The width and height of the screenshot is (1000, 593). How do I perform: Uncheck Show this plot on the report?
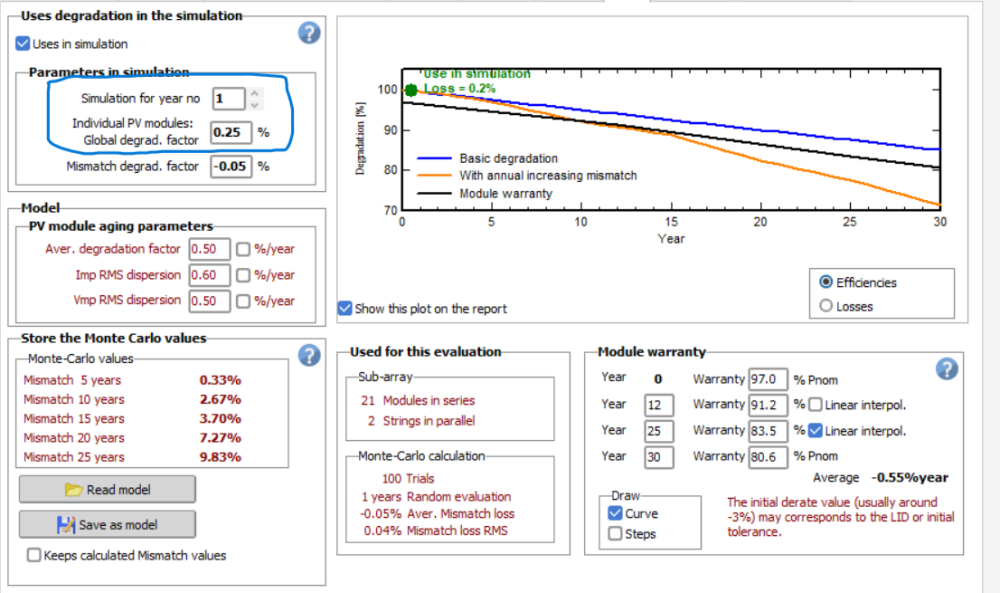[x=345, y=309]
